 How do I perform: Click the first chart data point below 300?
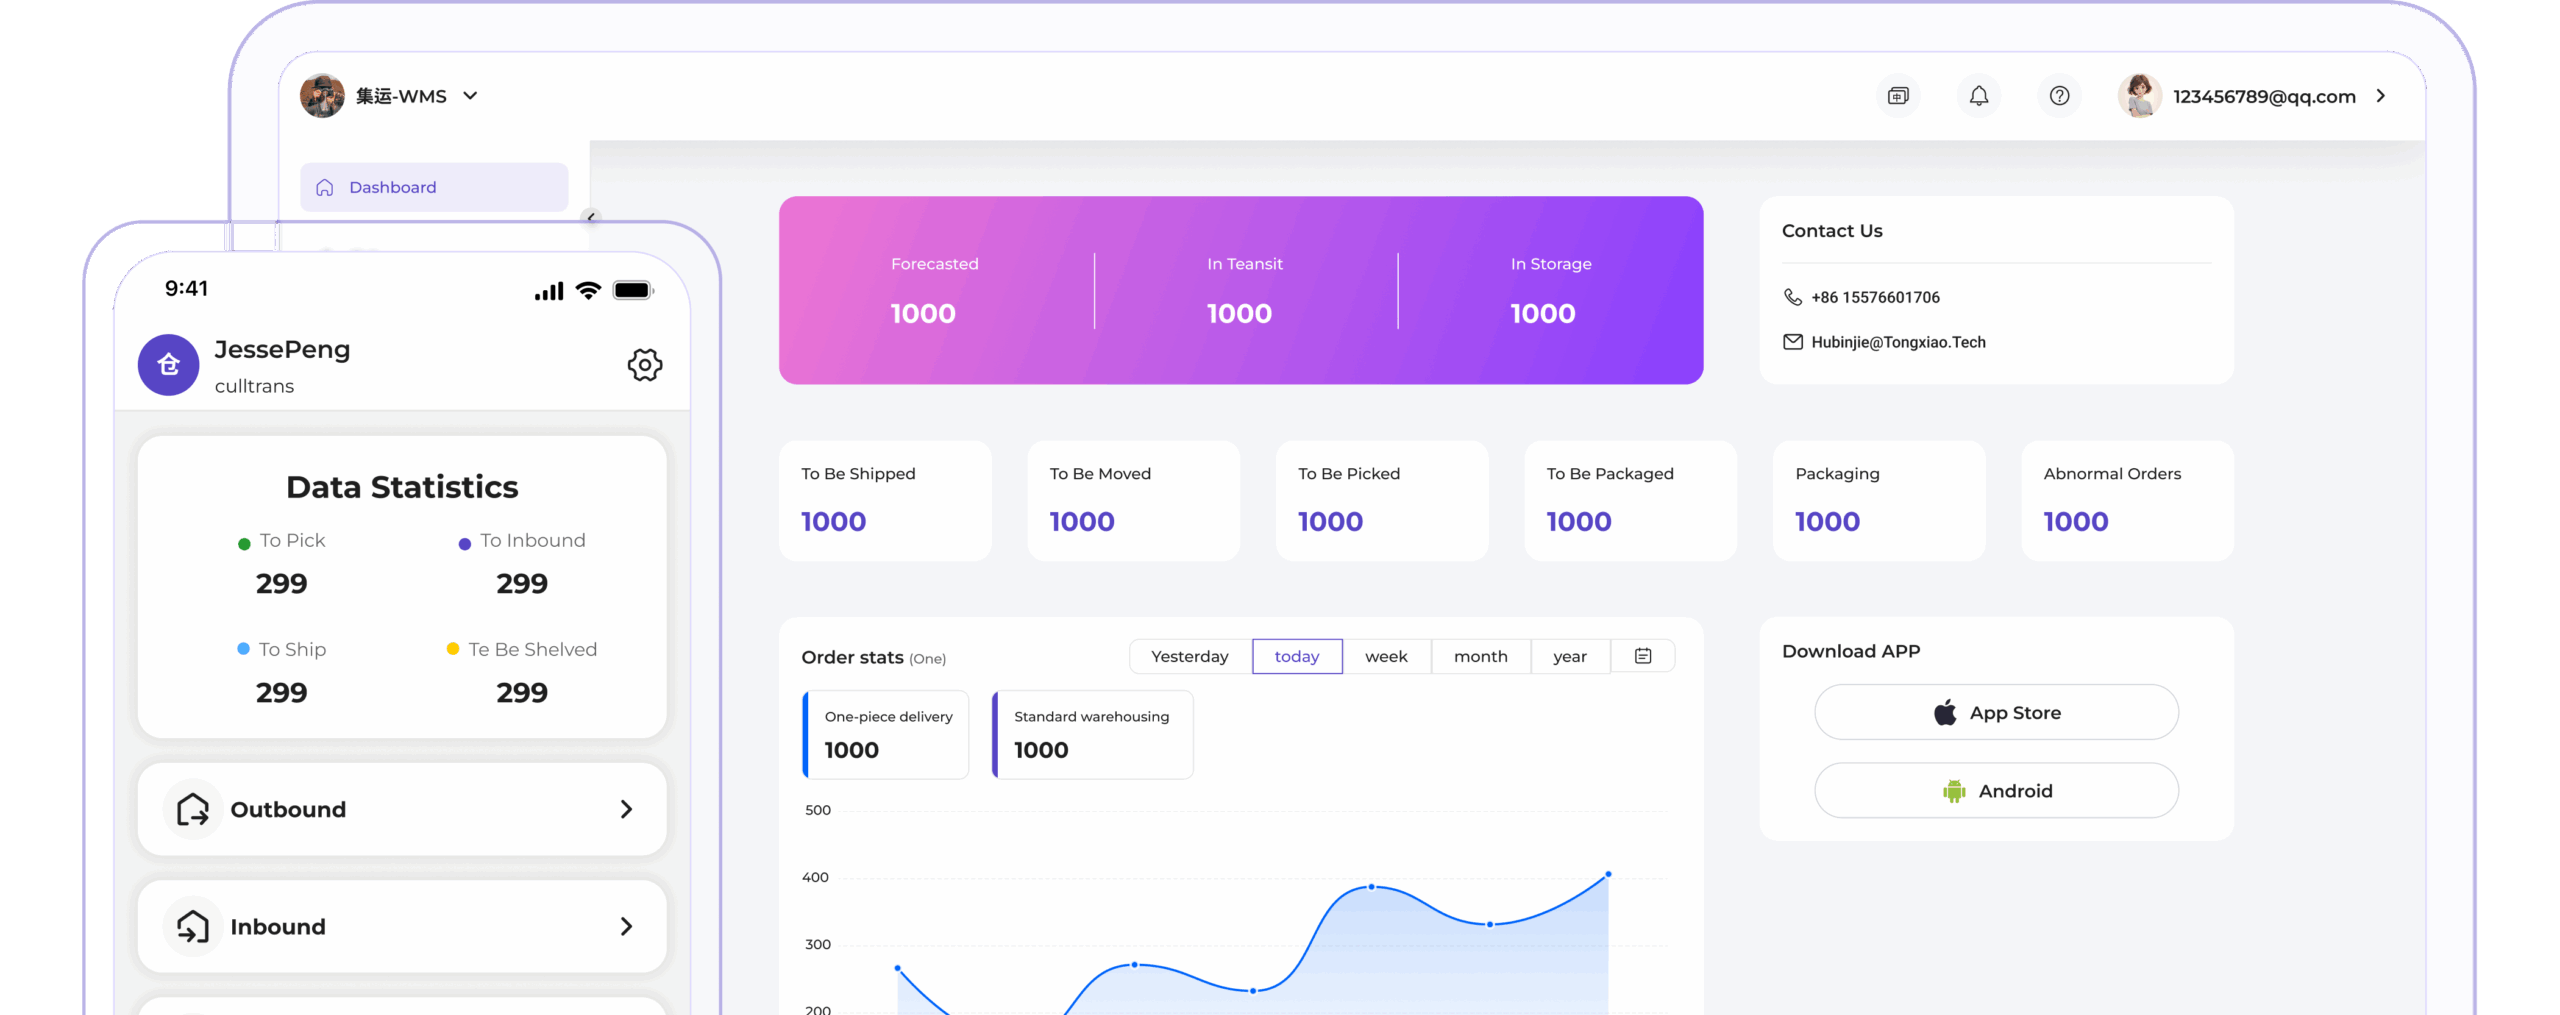(898, 968)
